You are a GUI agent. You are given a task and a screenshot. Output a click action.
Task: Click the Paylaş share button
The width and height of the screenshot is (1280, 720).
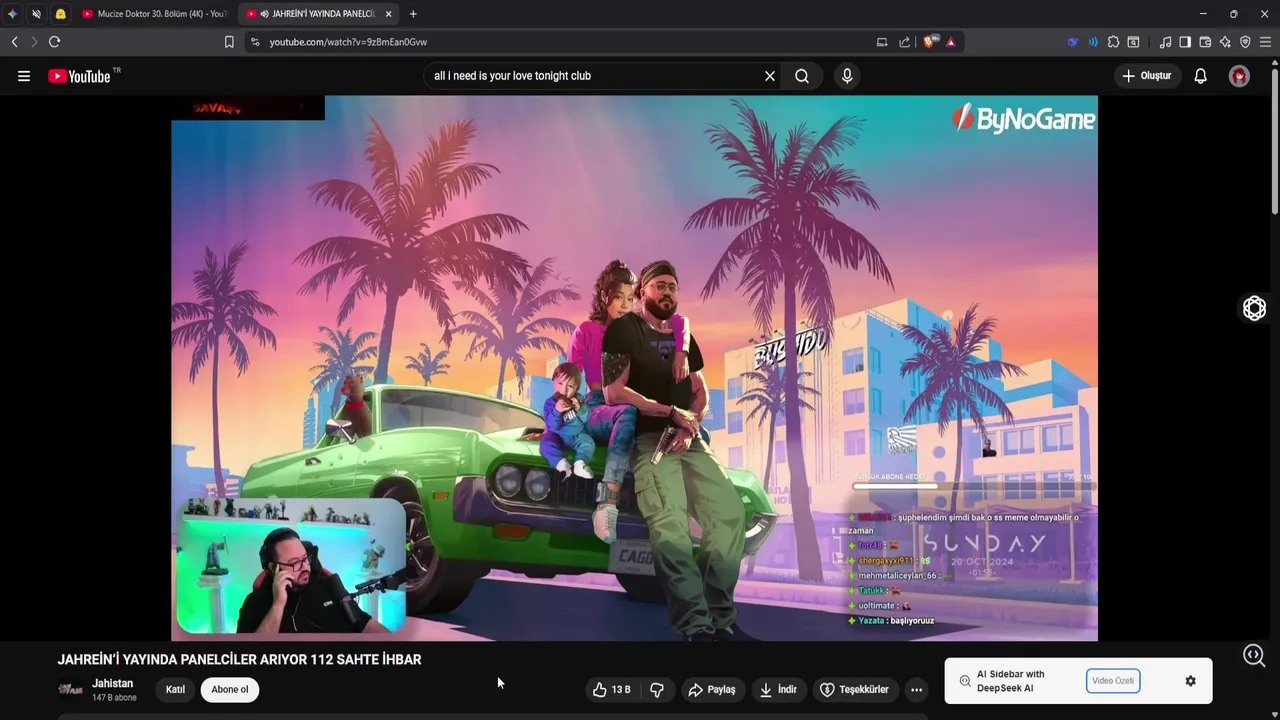tap(712, 689)
